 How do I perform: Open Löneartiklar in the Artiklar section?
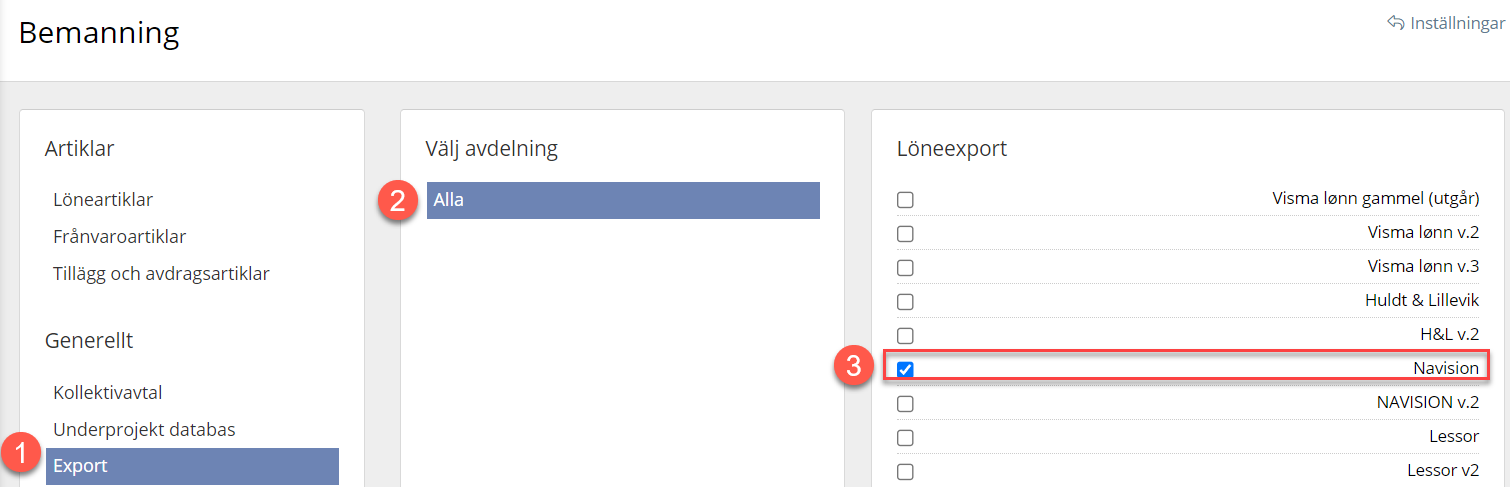coord(103,200)
